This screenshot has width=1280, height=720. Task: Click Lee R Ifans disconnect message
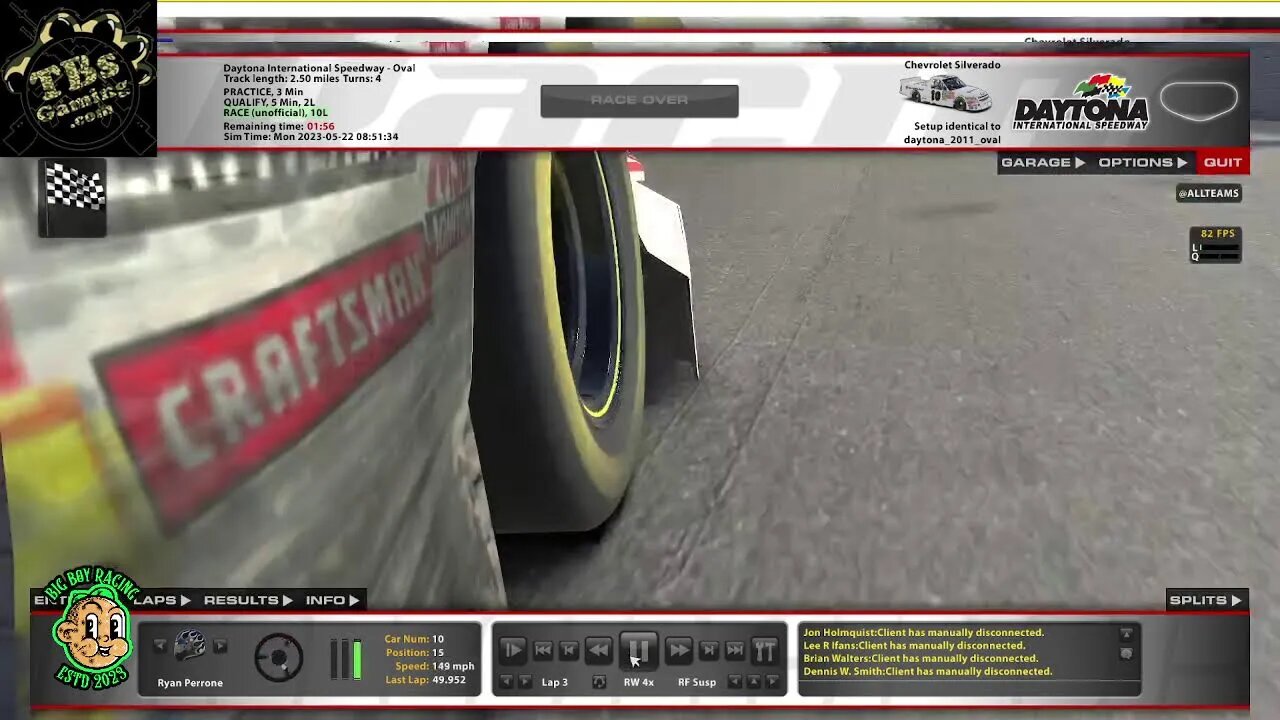[914, 645]
